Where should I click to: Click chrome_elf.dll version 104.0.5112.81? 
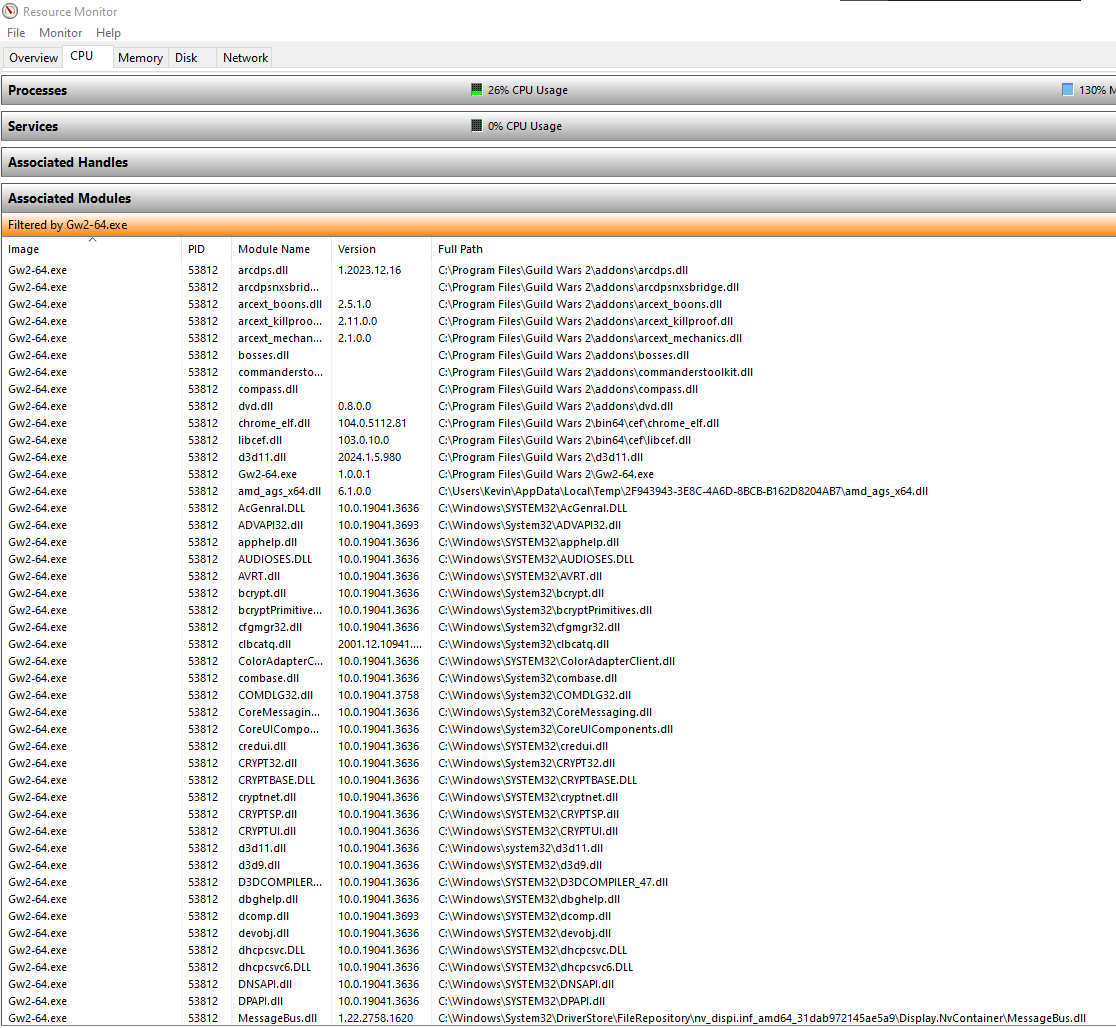(x=372, y=424)
